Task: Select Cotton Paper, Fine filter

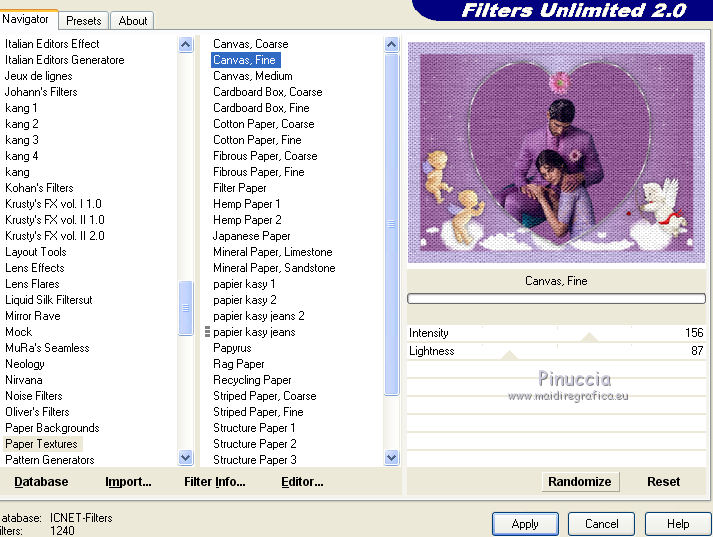Action: (257, 140)
